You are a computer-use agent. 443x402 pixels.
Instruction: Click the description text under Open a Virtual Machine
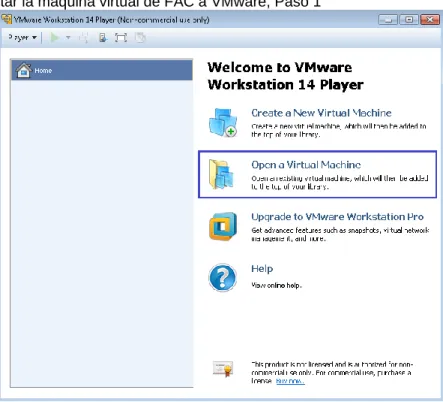tap(340, 183)
